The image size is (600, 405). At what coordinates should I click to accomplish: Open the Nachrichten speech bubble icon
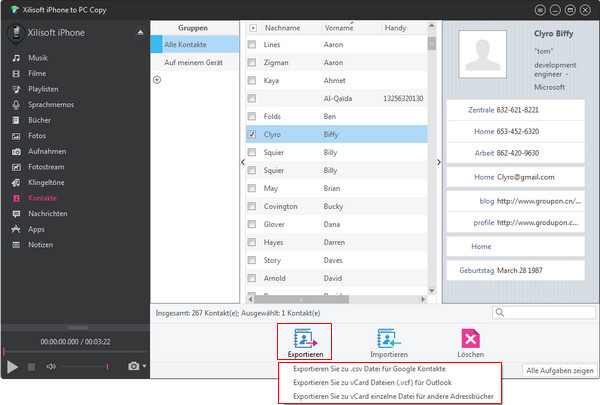(16, 214)
